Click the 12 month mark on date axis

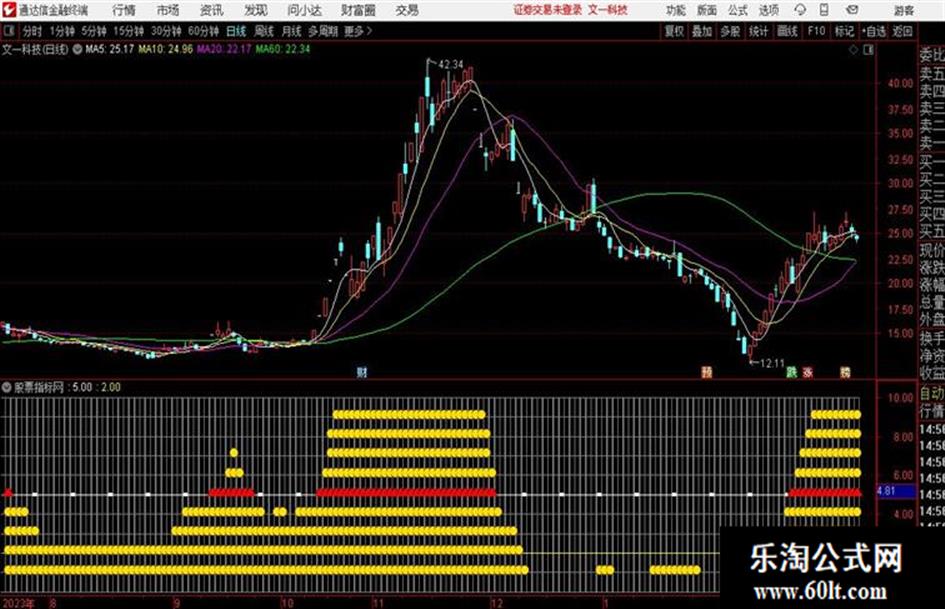point(497,603)
